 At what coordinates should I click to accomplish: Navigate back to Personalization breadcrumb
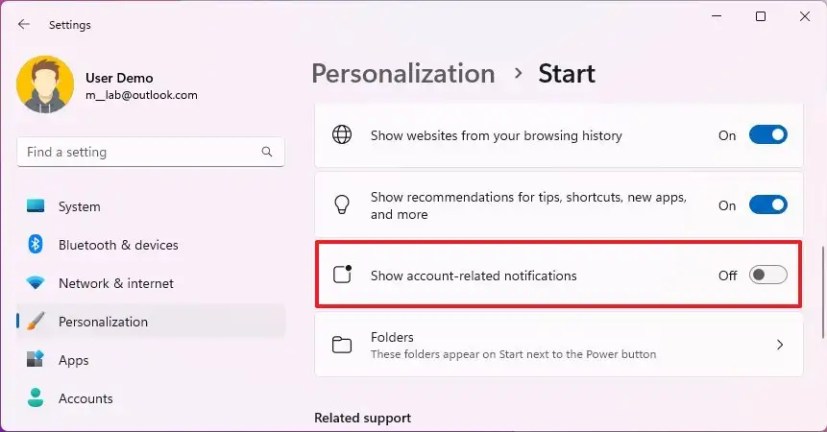pos(403,74)
